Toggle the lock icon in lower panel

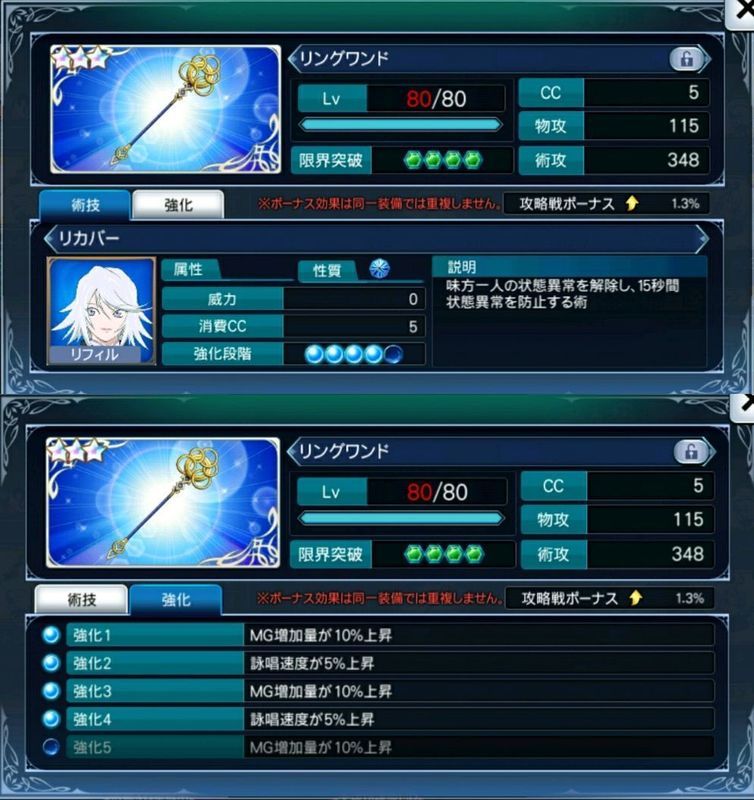[x=691, y=452]
